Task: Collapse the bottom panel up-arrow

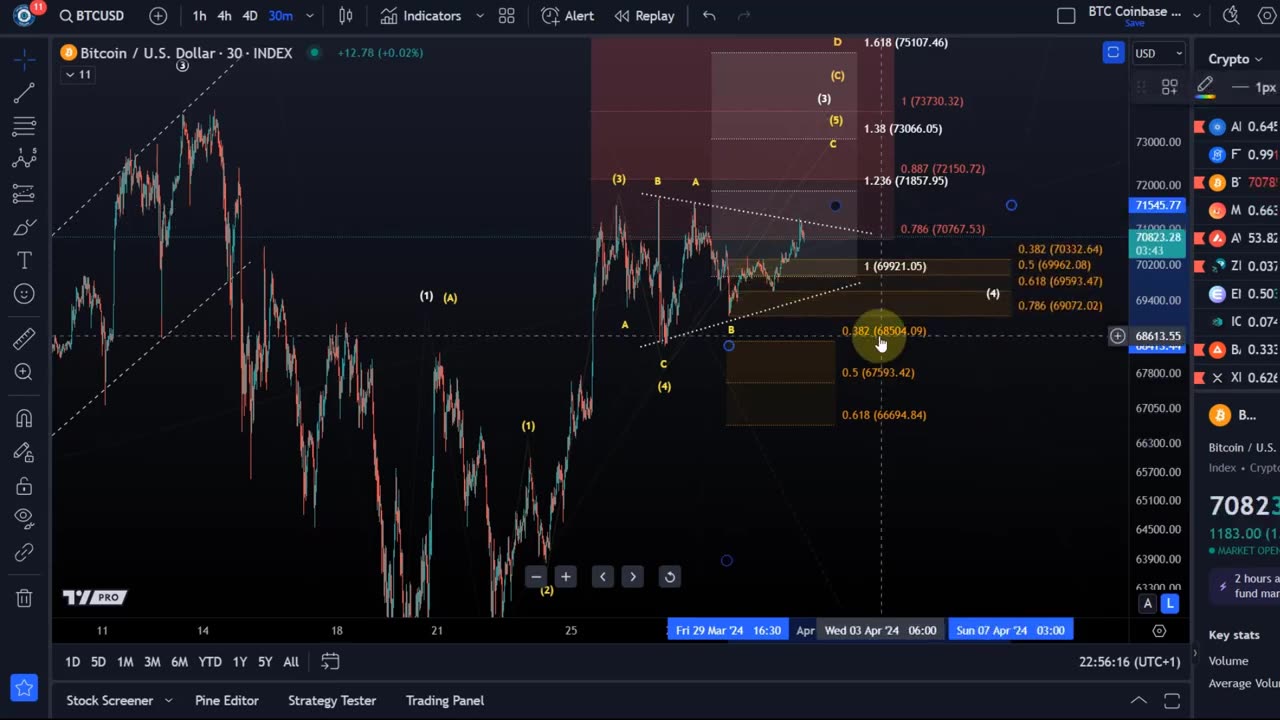Action: [1139, 701]
